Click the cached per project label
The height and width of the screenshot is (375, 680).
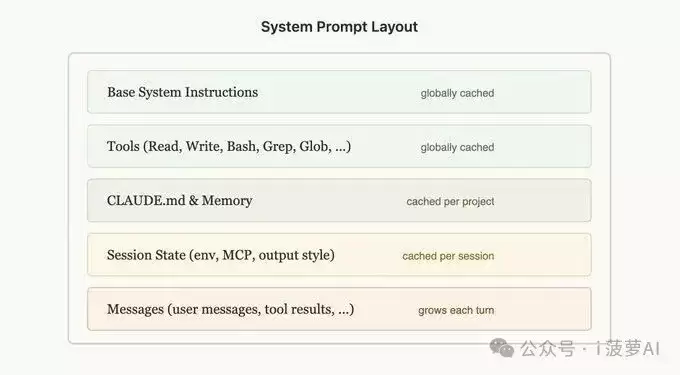(450, 202)
